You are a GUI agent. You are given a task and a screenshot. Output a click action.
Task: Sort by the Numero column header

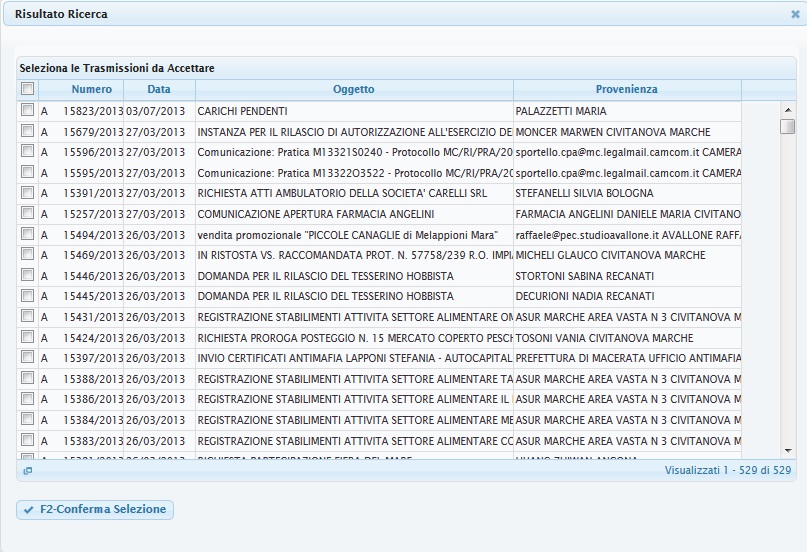pos(91,89)
